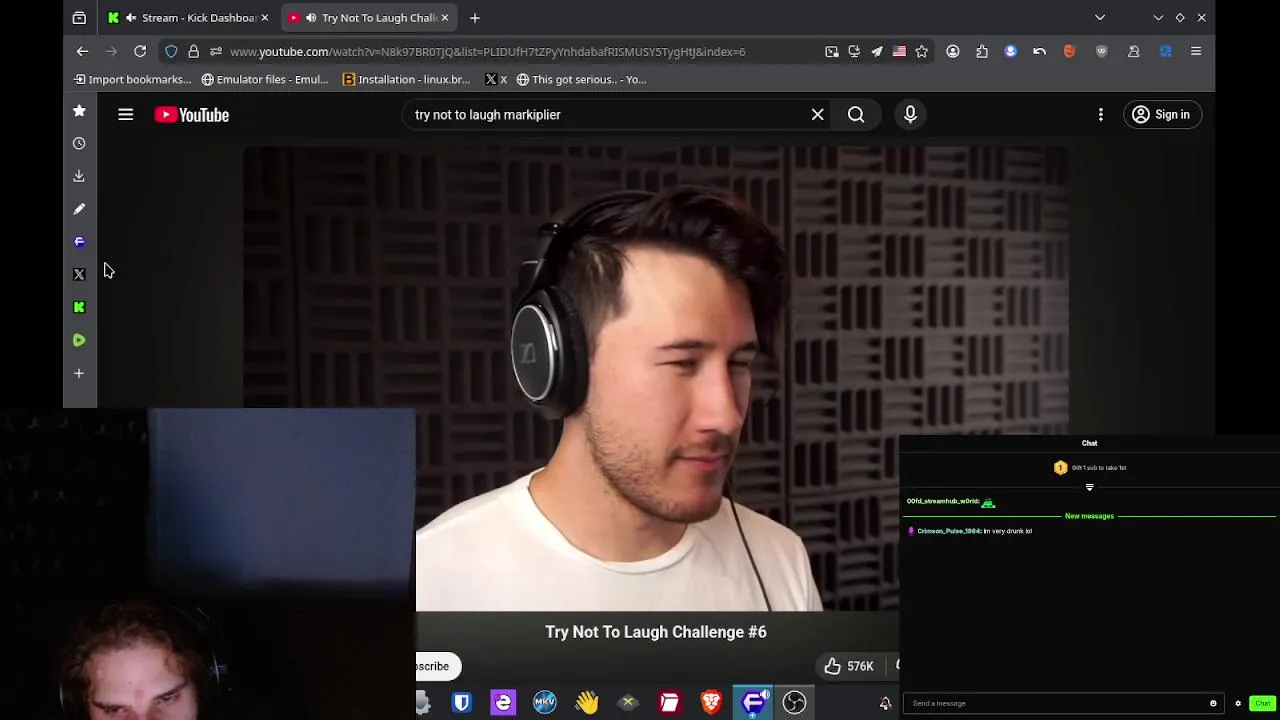
Task: Click the paper plane send icon
Action: click(x=877, y=52)
